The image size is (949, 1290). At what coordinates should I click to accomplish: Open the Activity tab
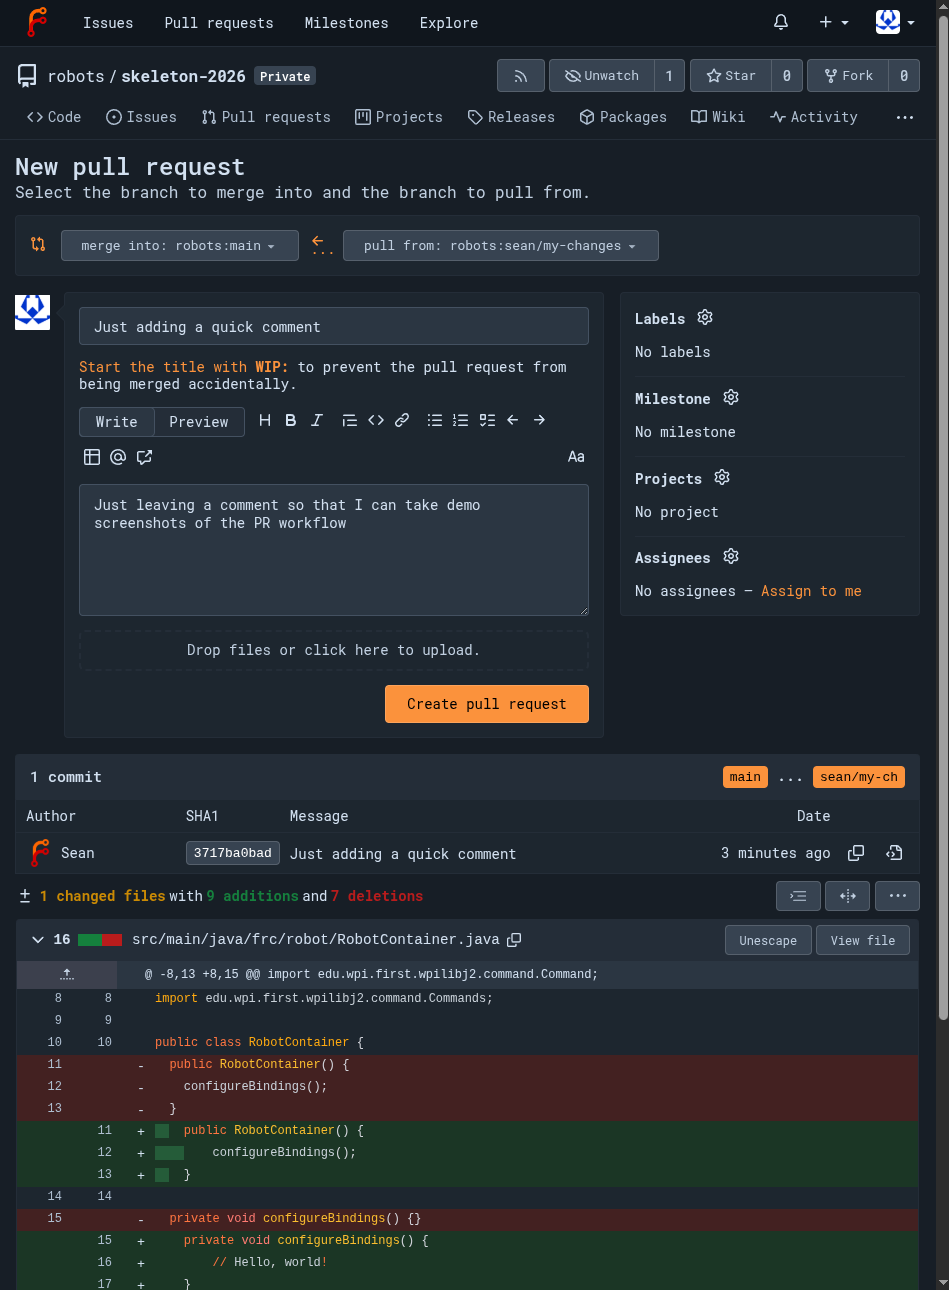pyautogui.click(x=814, y=117)
